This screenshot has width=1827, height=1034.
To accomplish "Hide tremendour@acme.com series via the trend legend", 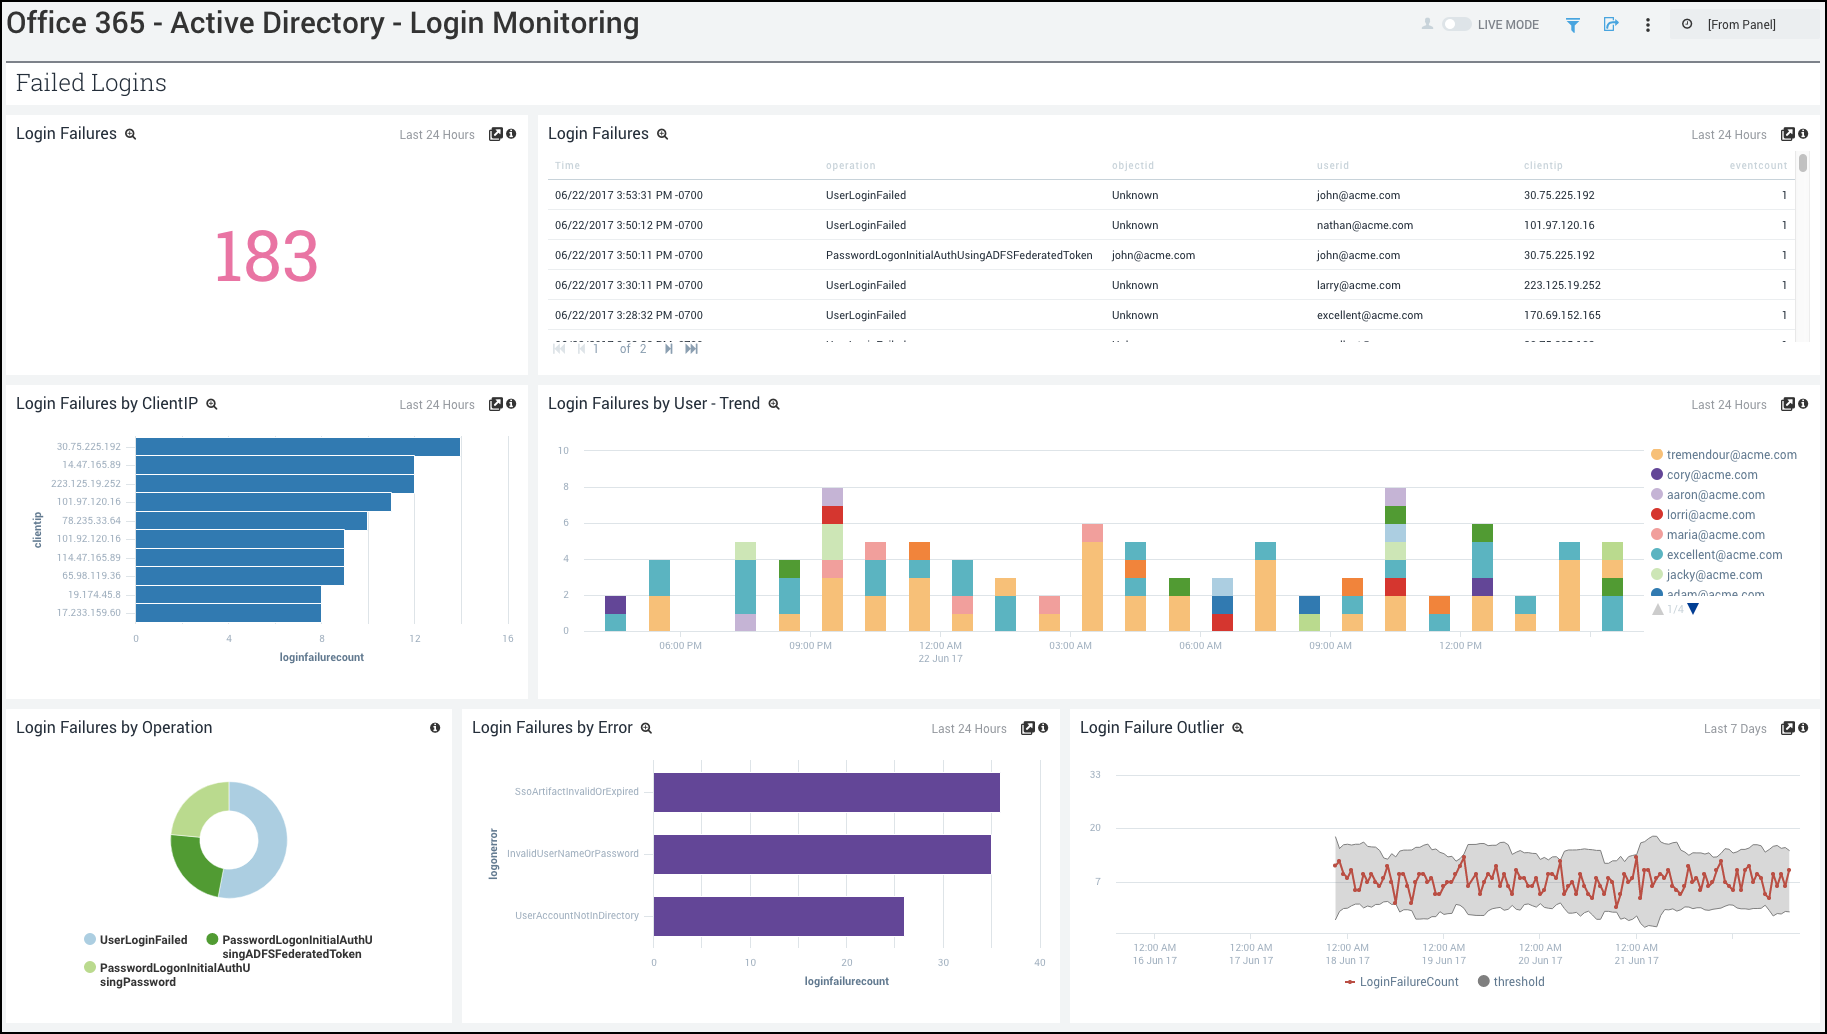I will point(1723,454).
